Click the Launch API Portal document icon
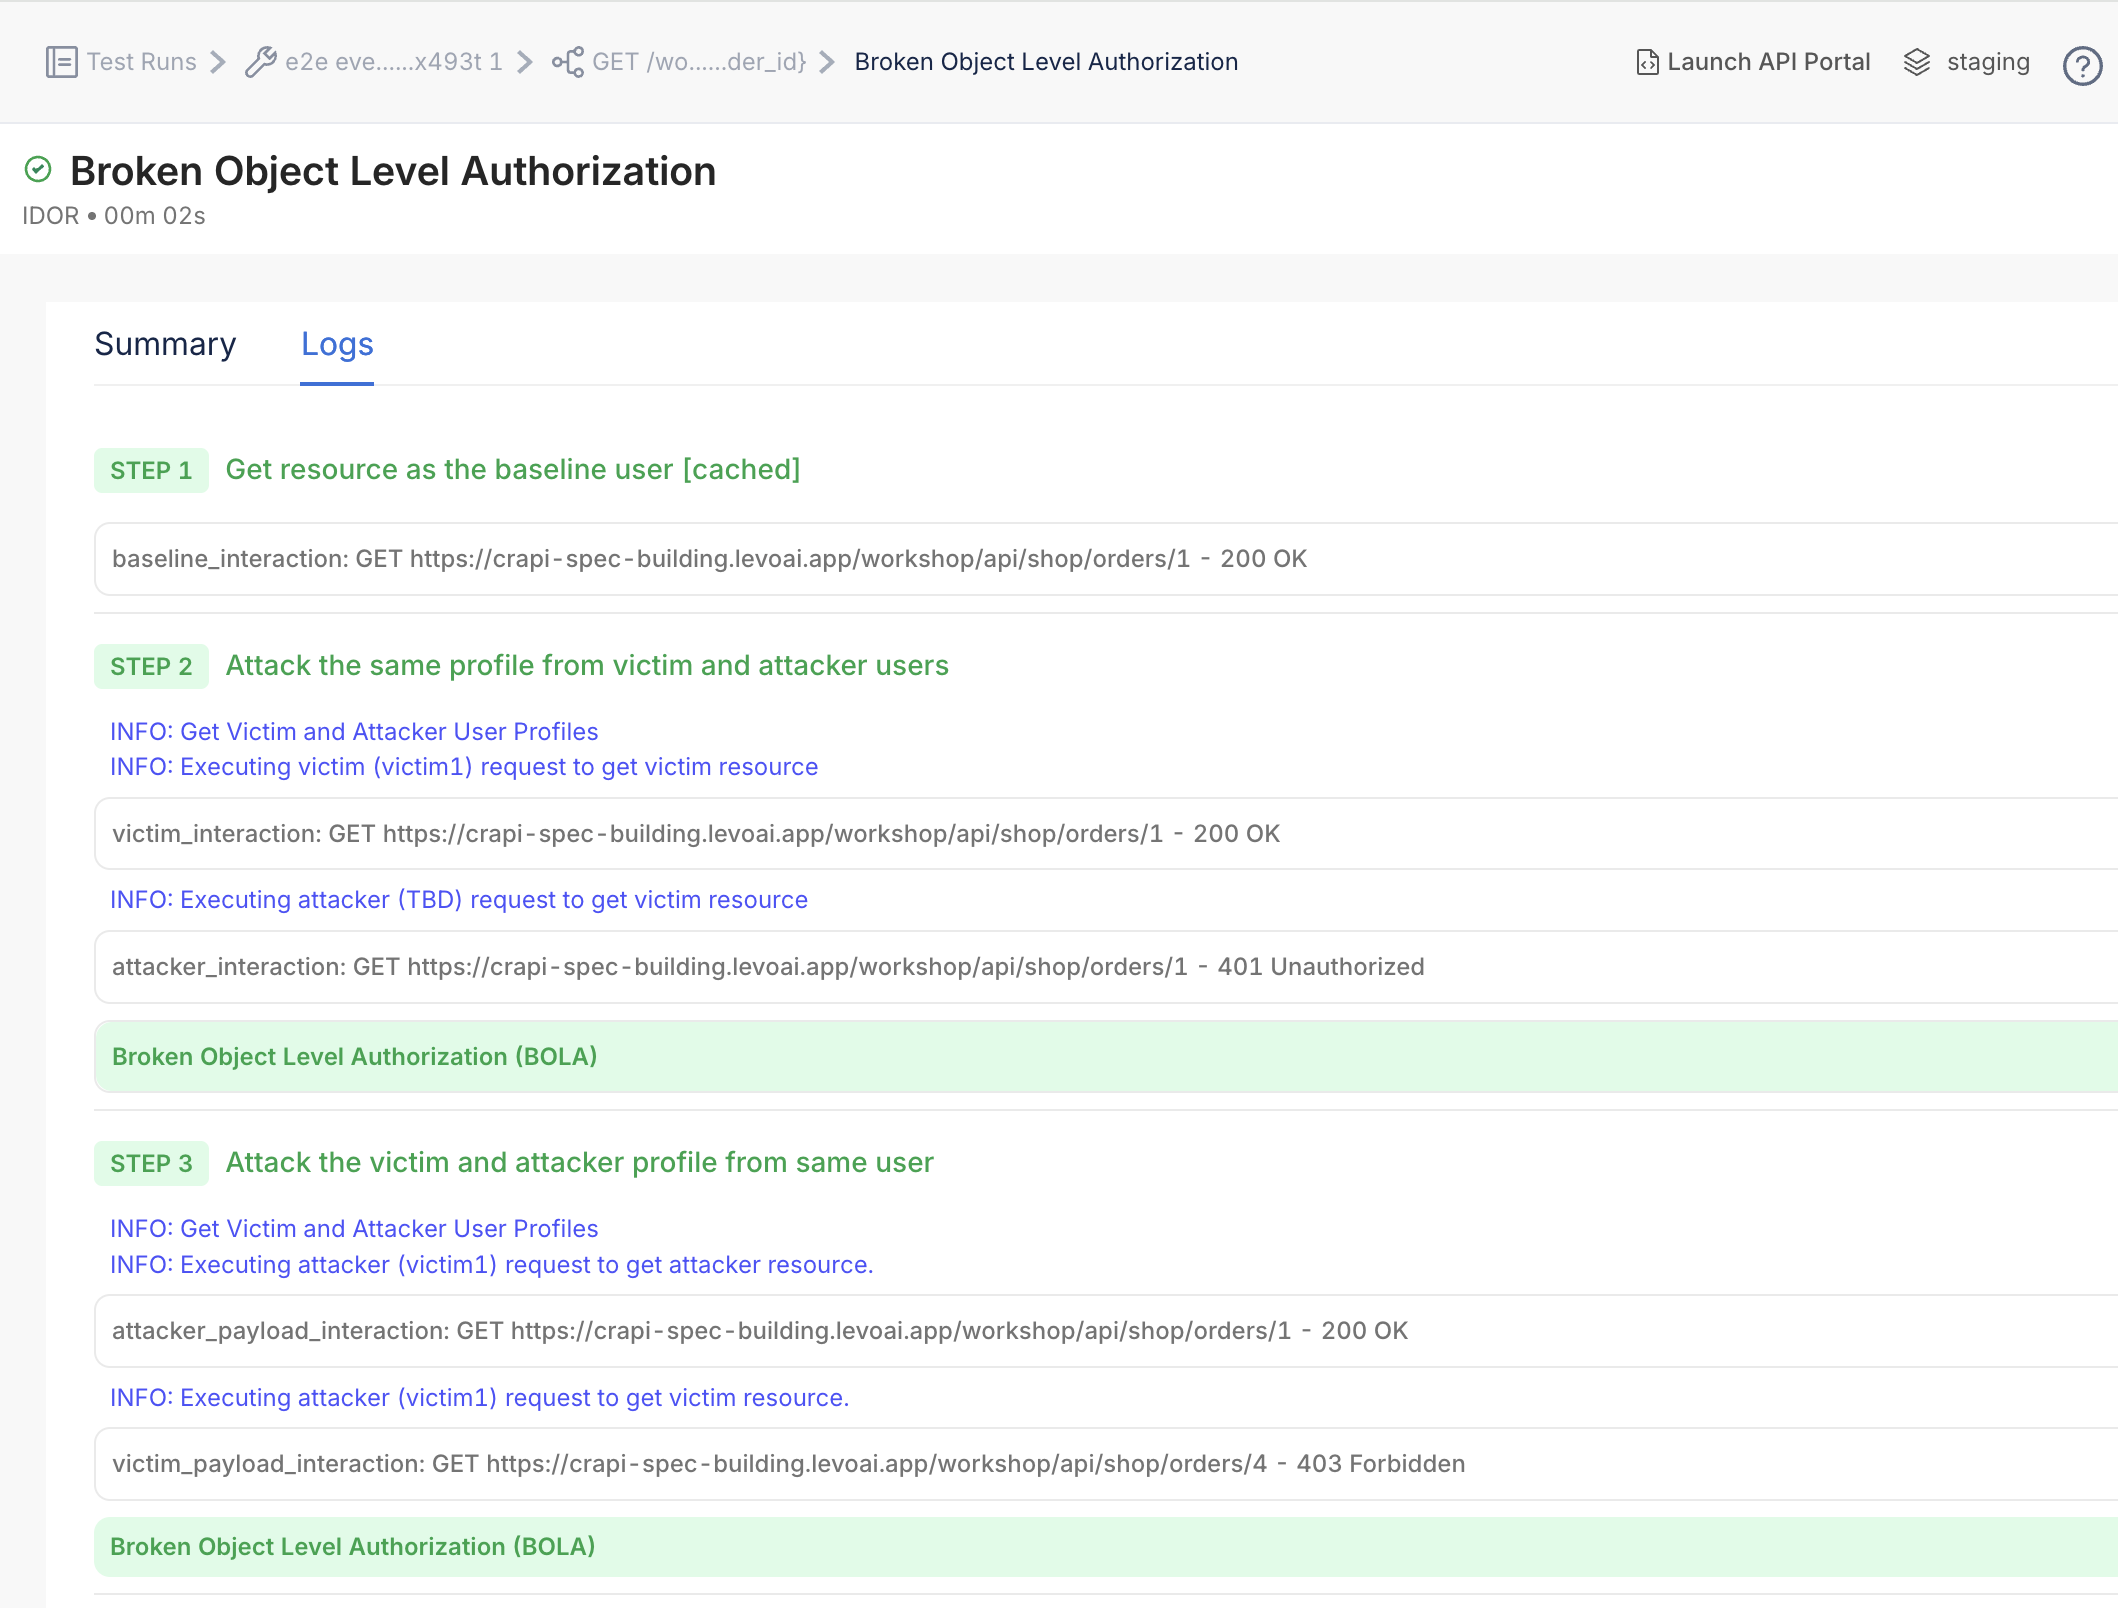The image size is (2118, 1608). point(1646,62)
